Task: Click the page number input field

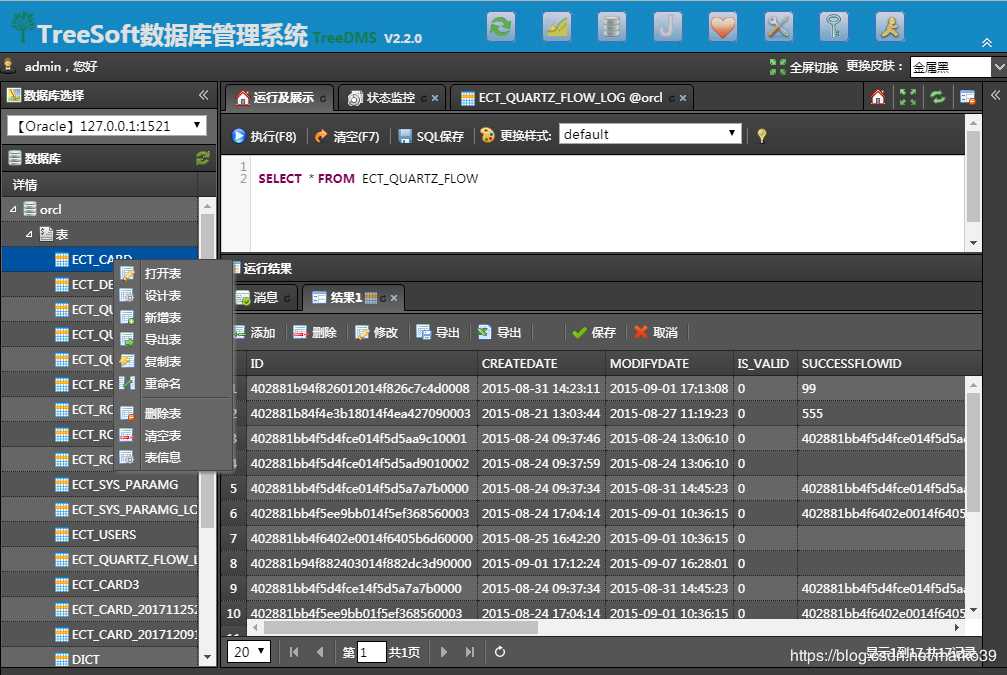Action: tap(371, 652)
